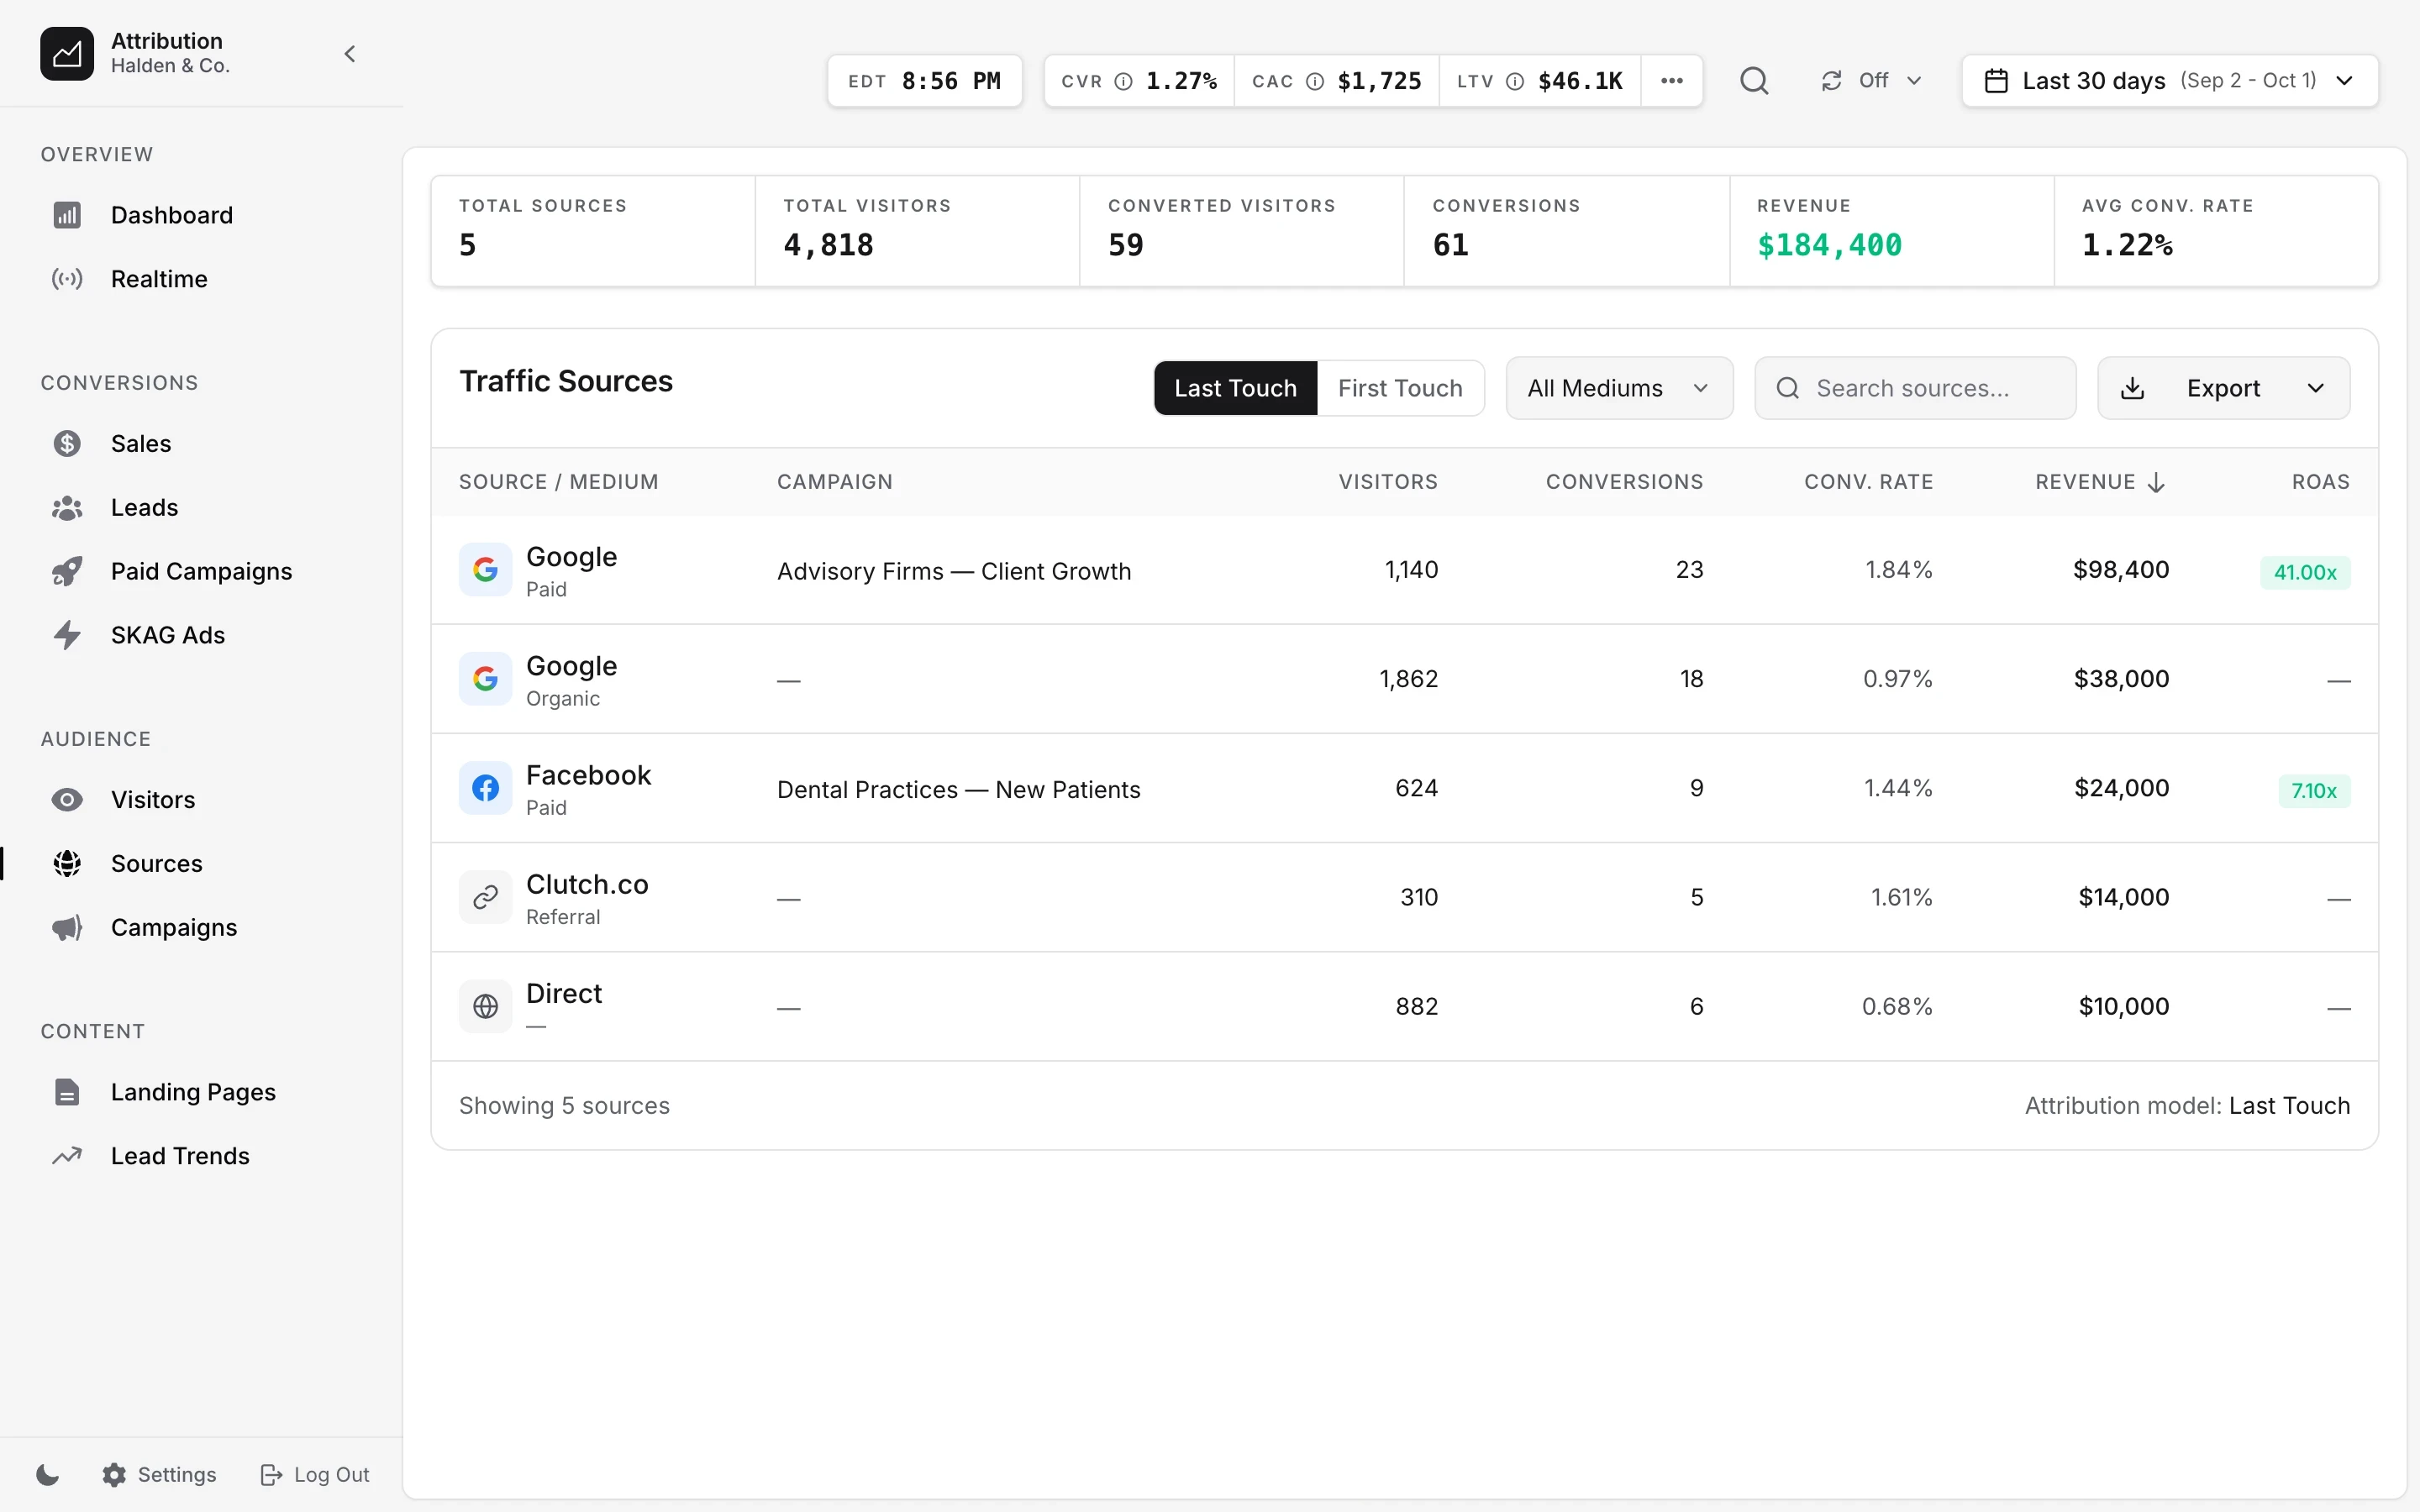Click the Google Organic source name
This screenshot has height=1512, width=2420.
571,666
